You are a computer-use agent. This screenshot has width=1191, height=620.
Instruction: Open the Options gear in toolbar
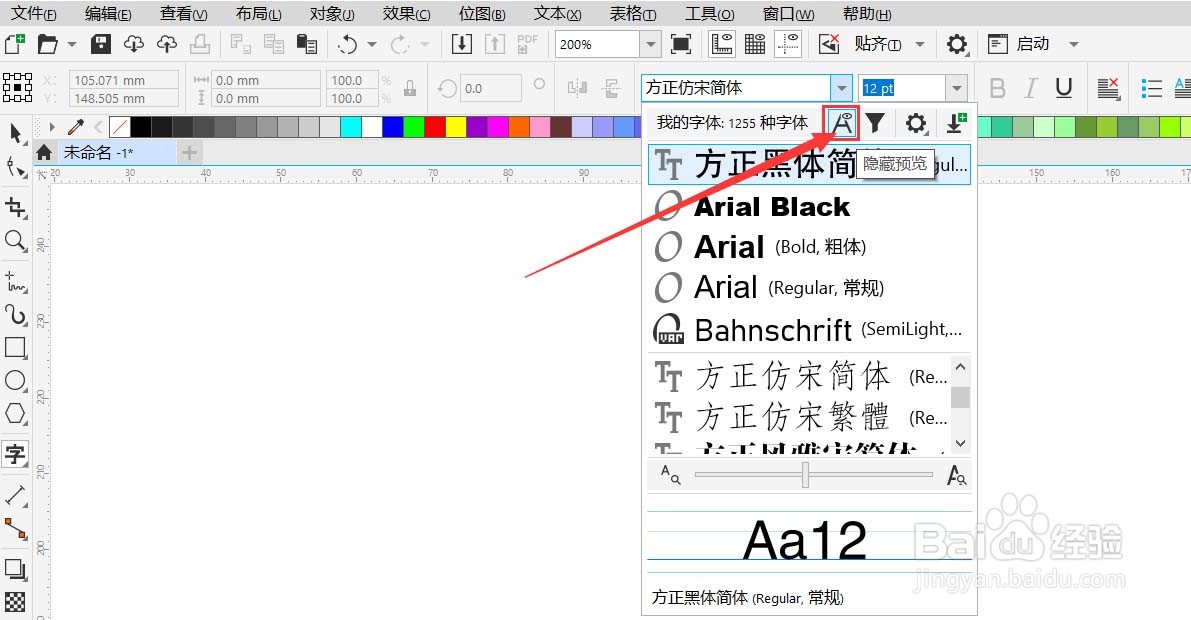[x=956, y=44]
